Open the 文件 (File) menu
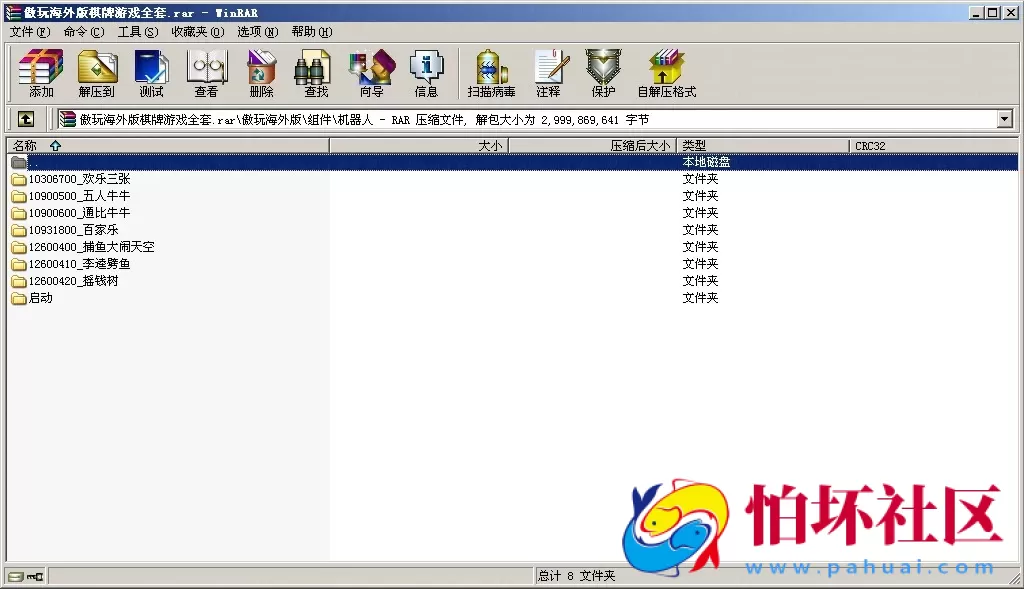This screenshot has width=1024, height=589. tap(24, 31)
